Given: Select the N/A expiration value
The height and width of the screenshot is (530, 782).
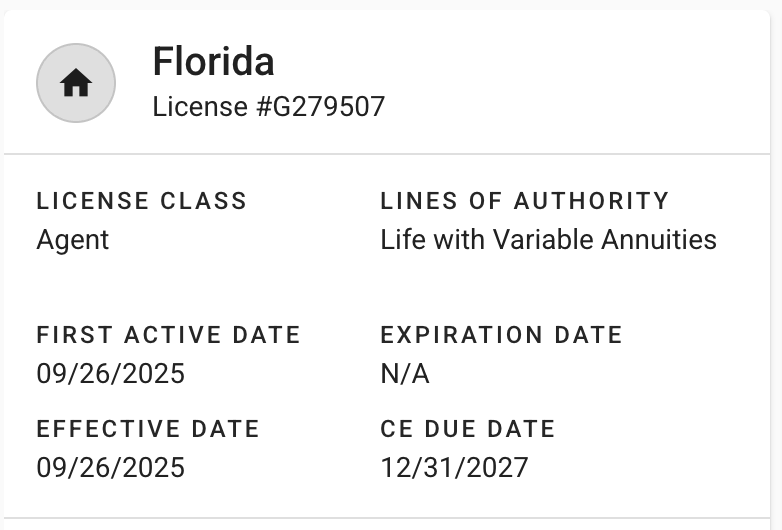Looking at the screenshot, I should [404, 374].
